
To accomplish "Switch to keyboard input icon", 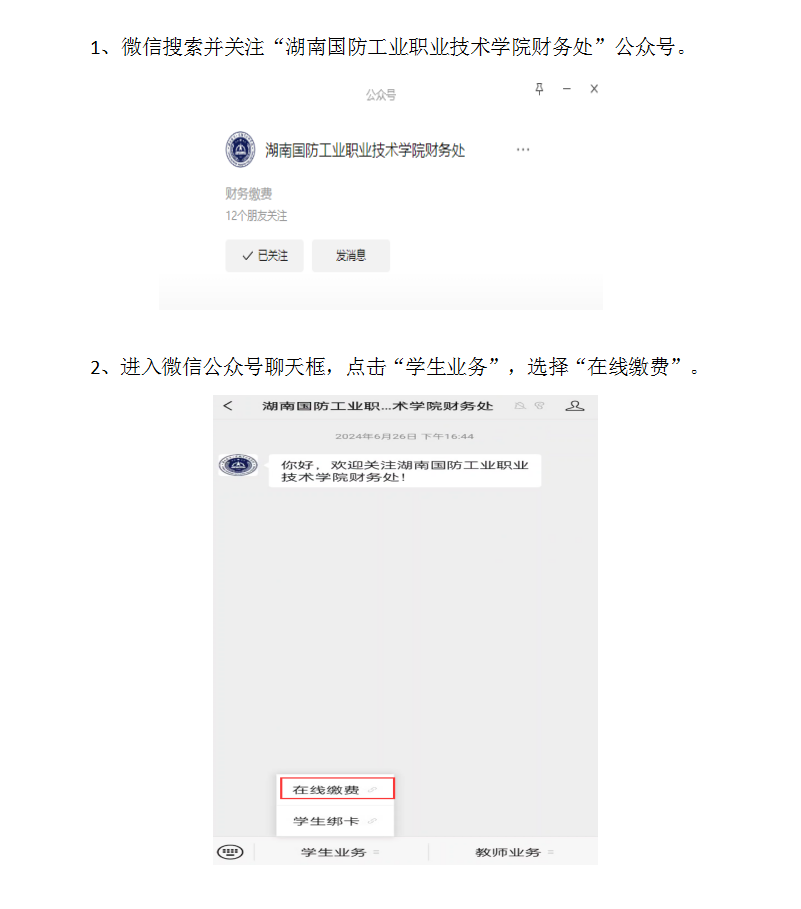I will click(230, 852).
